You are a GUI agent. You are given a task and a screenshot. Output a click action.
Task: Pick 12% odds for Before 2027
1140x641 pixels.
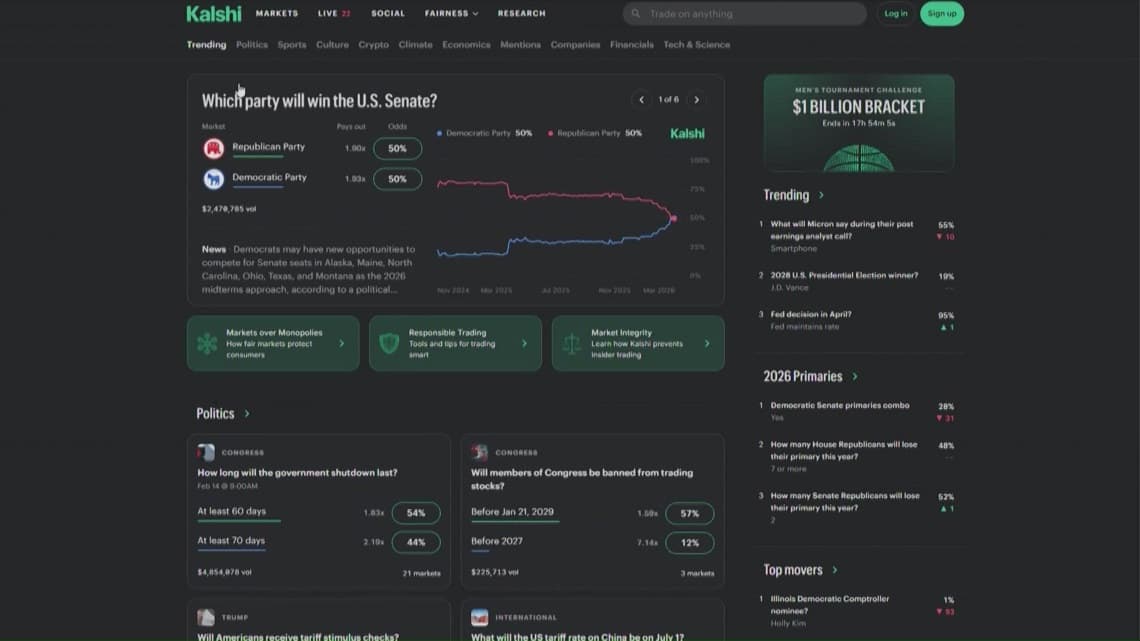pyautogui.click(x=689, y=543)
